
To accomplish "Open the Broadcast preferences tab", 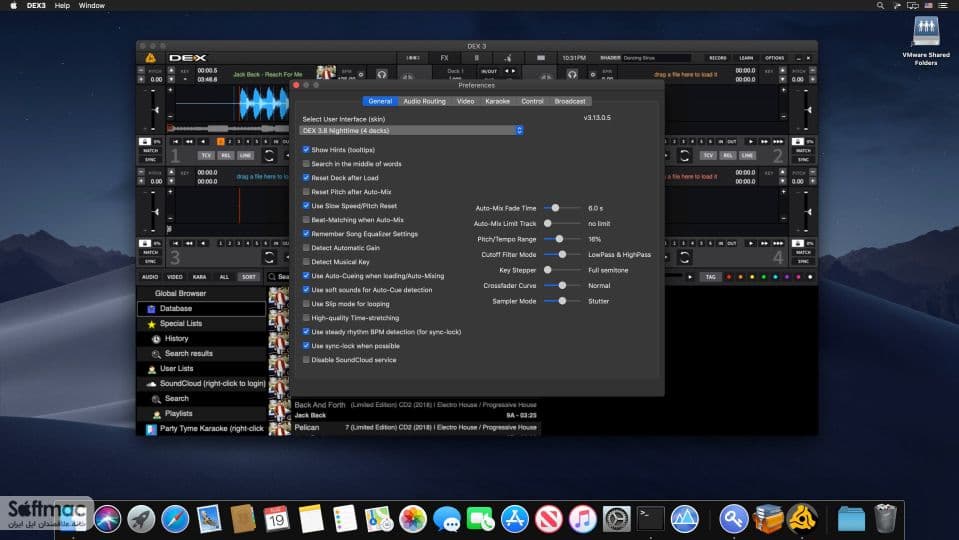I will 570,101.
